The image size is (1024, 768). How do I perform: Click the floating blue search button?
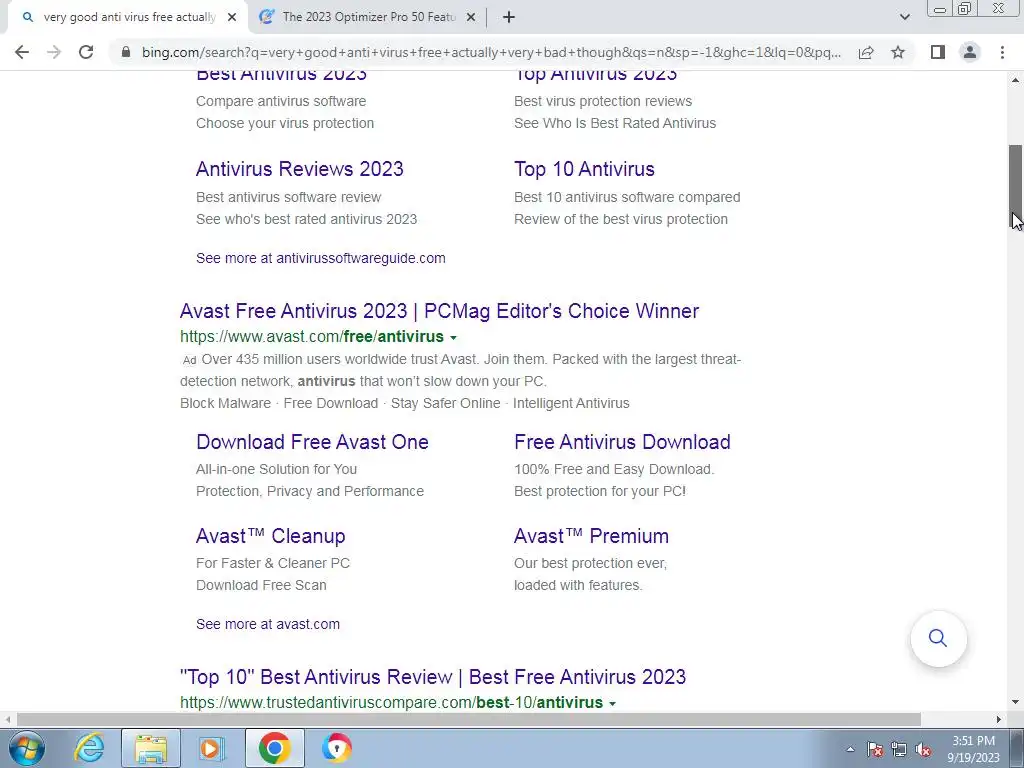tap(938, 638)
